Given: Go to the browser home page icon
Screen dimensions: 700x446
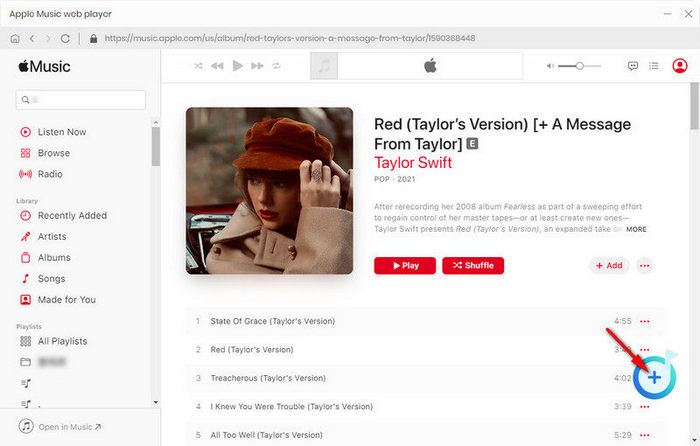Looking at the screenshot, I should click(x=15, y=39).
